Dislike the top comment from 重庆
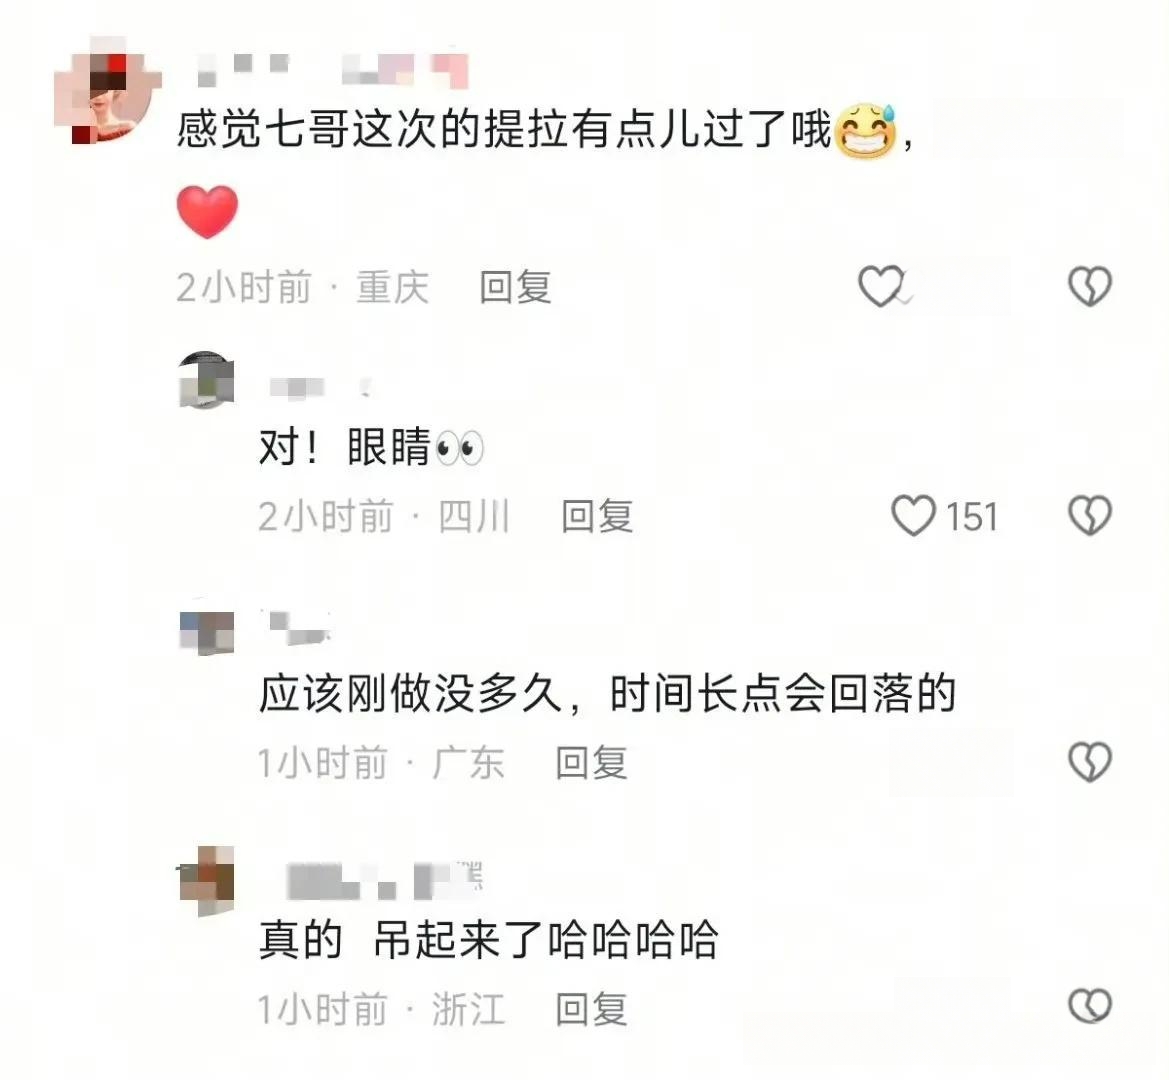1169x1080 pixels. click(x=1090, y=286)
